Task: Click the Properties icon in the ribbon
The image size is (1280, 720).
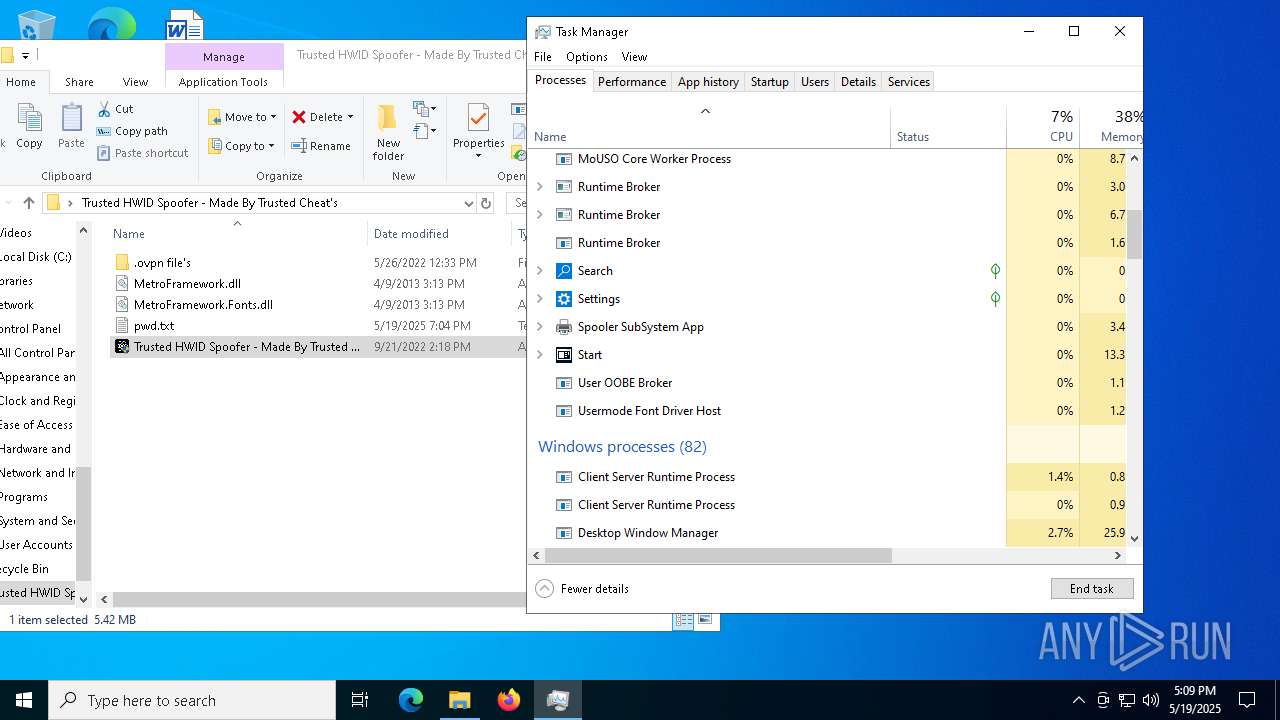Action: coord(478,130)
